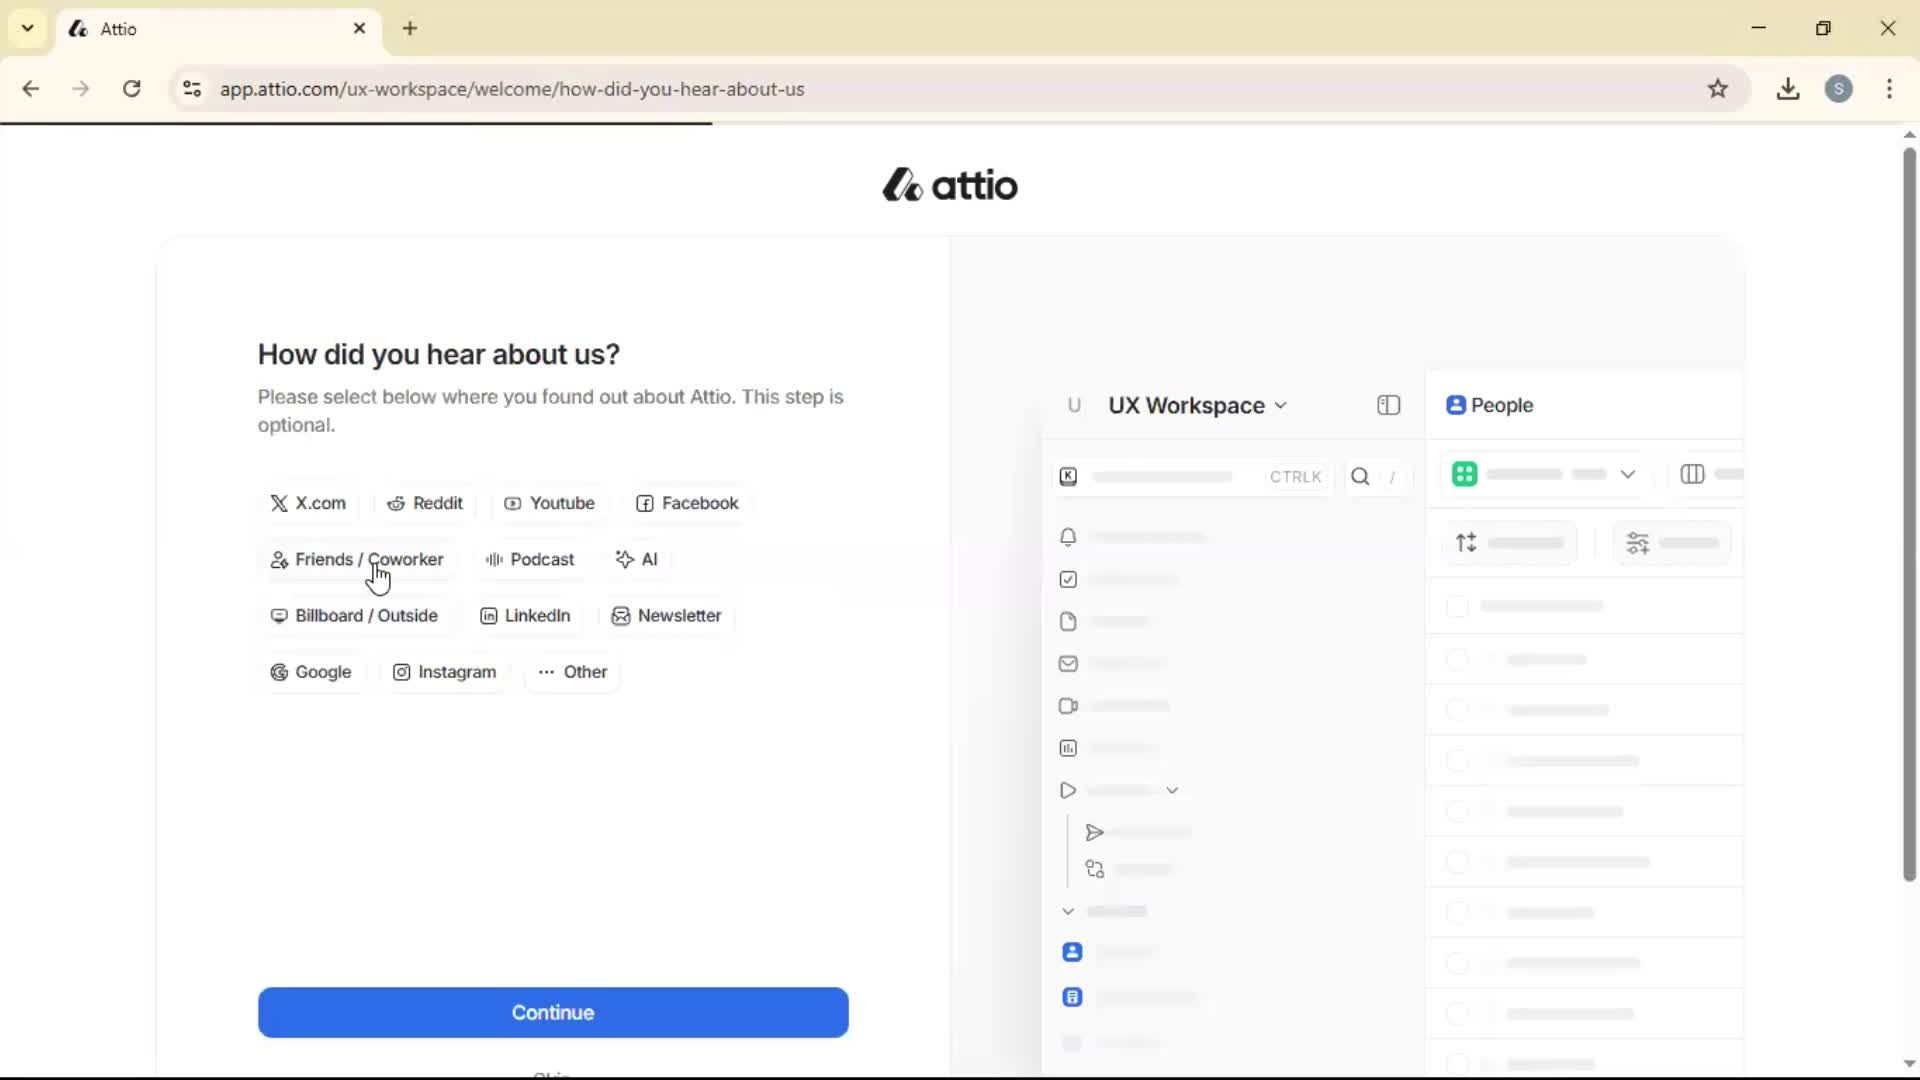
Task: Select the notifications bell icon in the sidebar
Action: pyautogui.click(x=1068, y=537)
